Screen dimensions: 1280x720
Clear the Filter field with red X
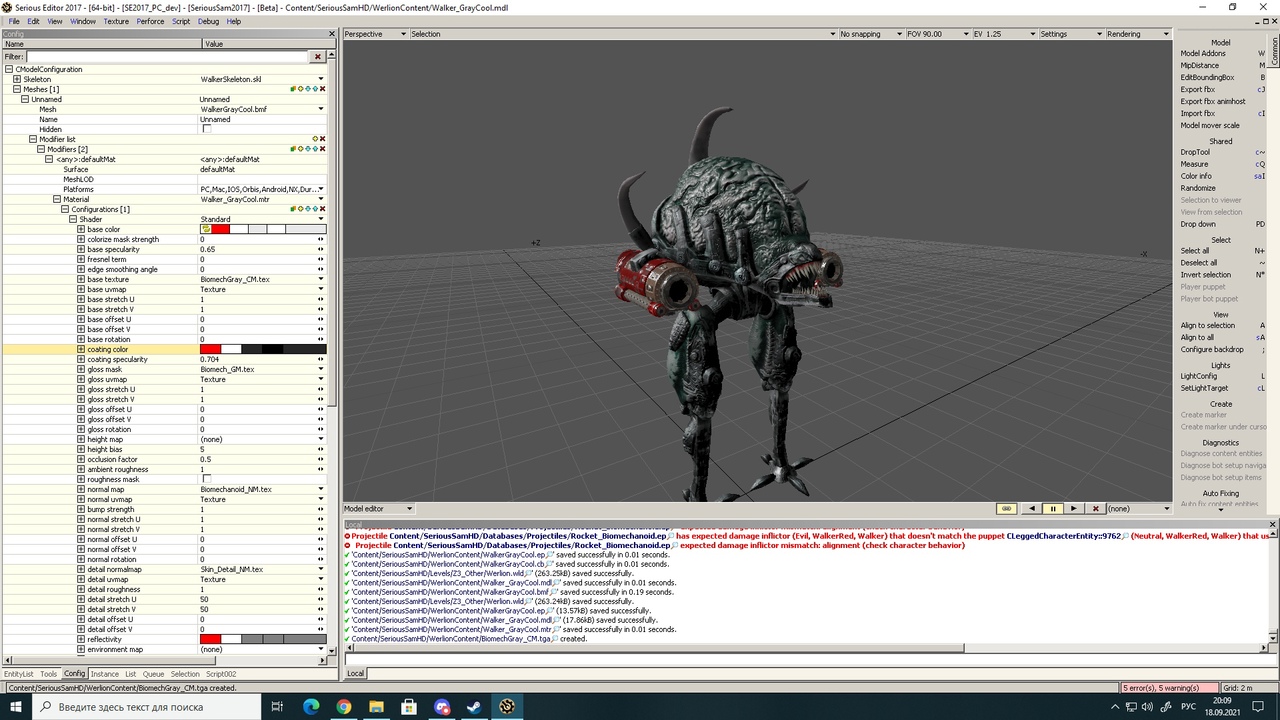(x=318, y=57)
